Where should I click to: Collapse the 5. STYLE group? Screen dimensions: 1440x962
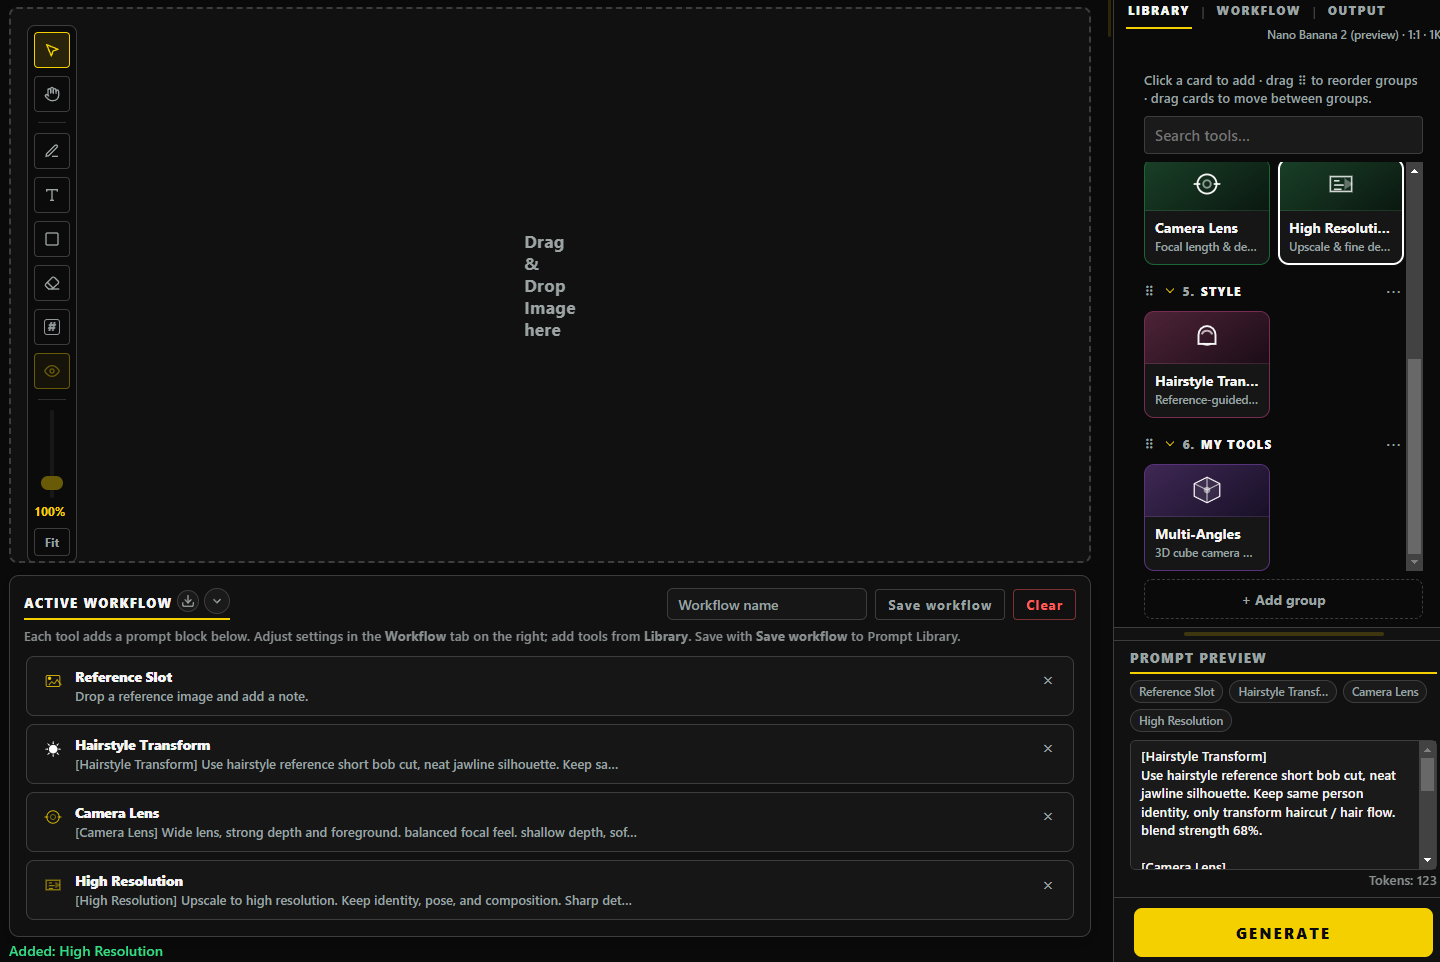point(1170,291)
